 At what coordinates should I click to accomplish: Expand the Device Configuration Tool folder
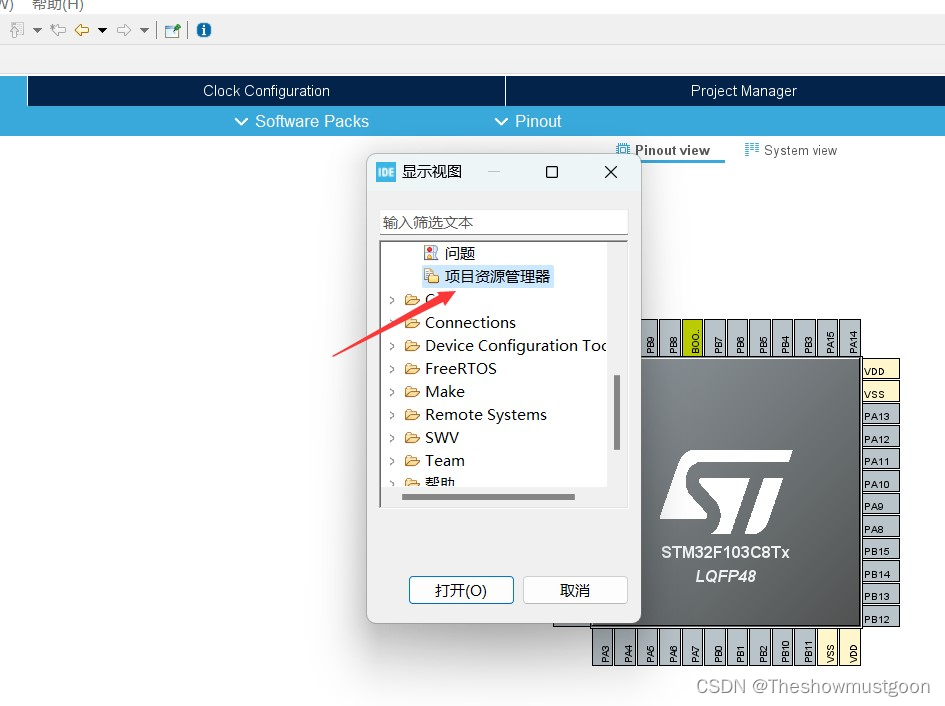pos(391,345)
